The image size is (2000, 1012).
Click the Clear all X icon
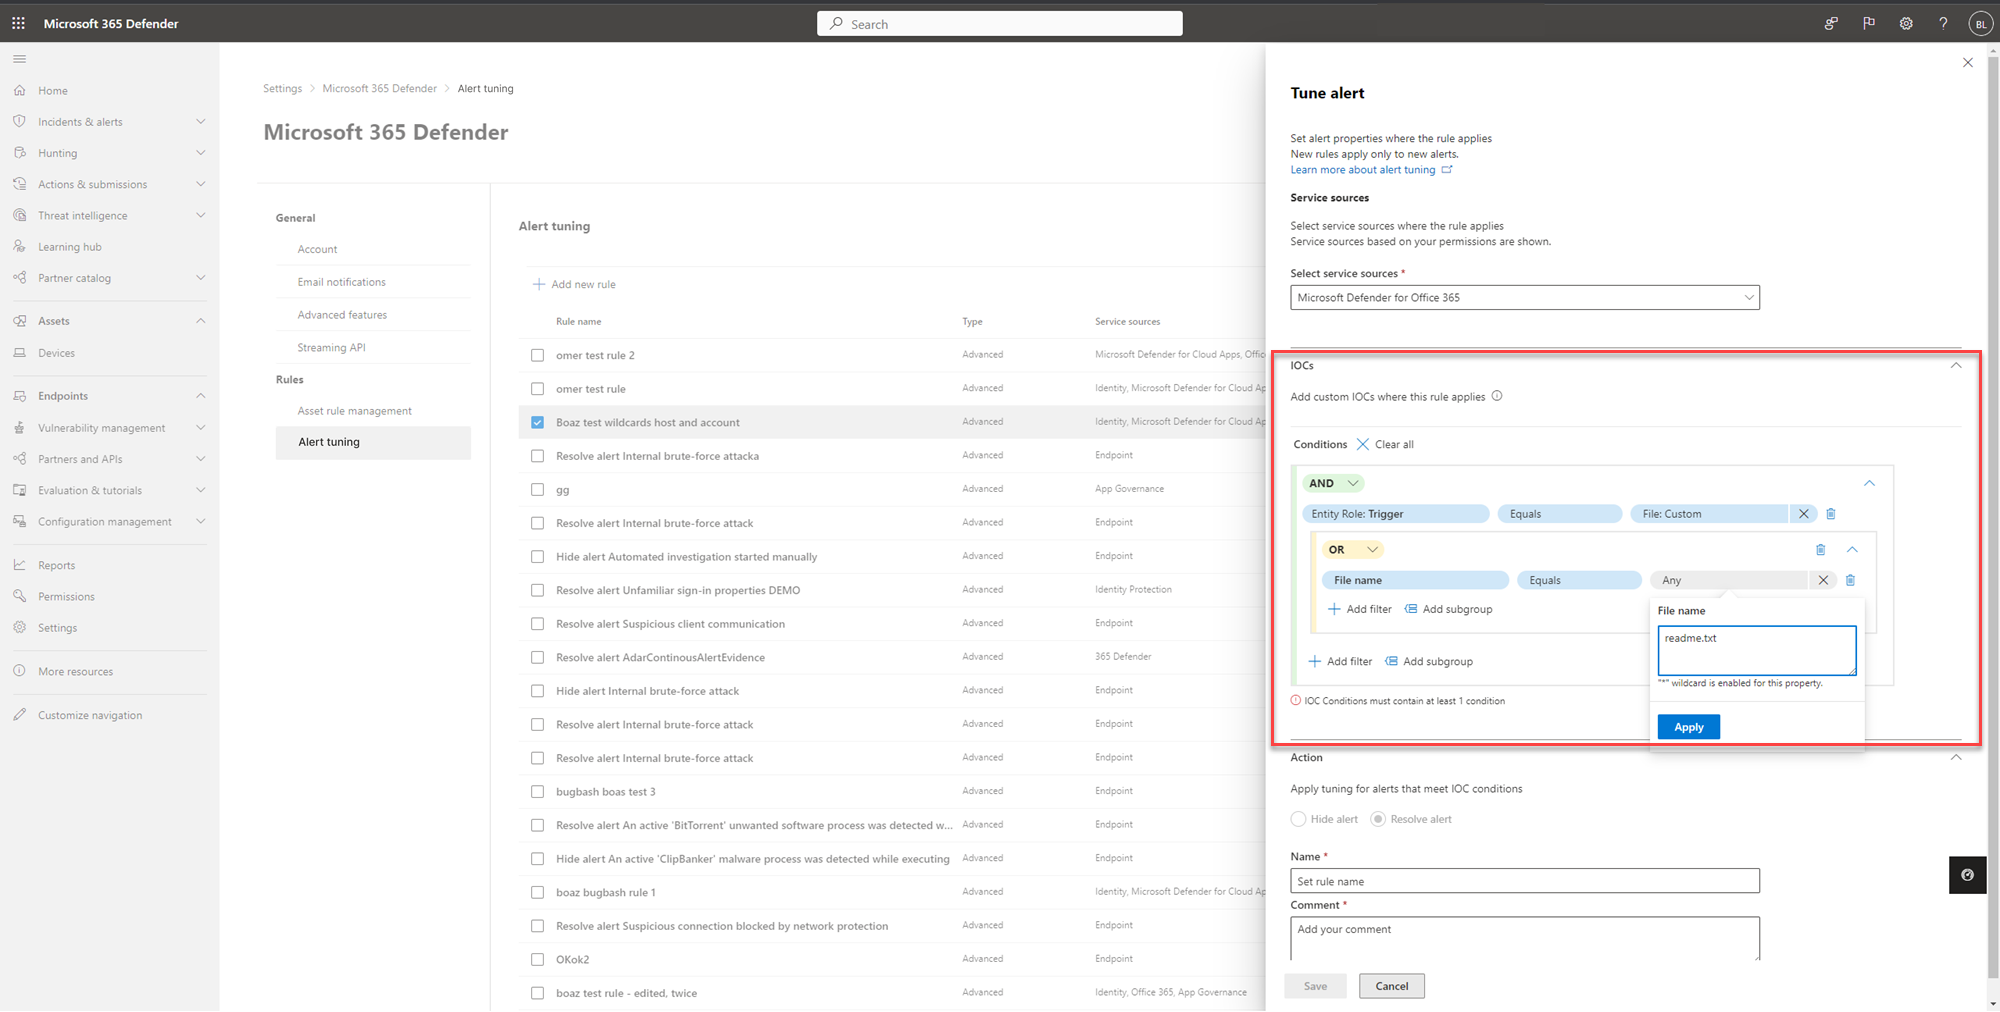[x=1363, y=444]
